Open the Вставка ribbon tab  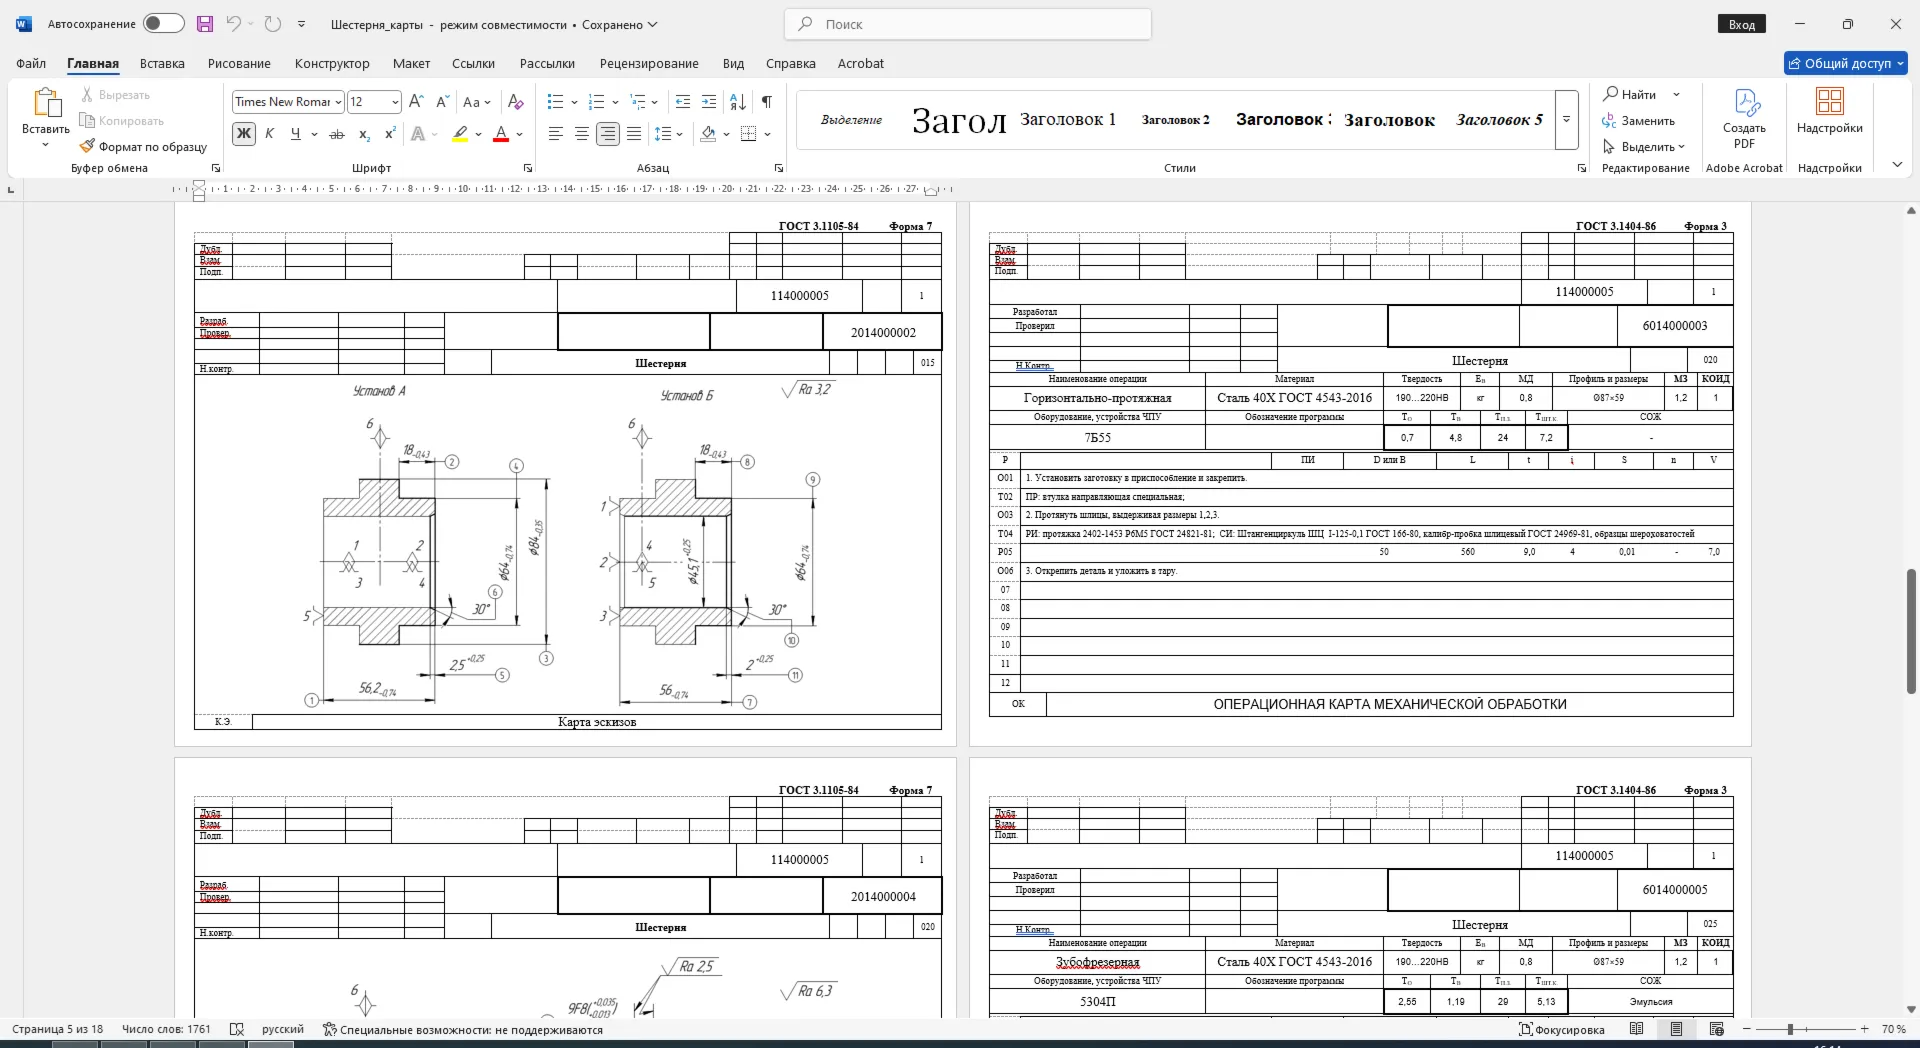click(162, 63)
